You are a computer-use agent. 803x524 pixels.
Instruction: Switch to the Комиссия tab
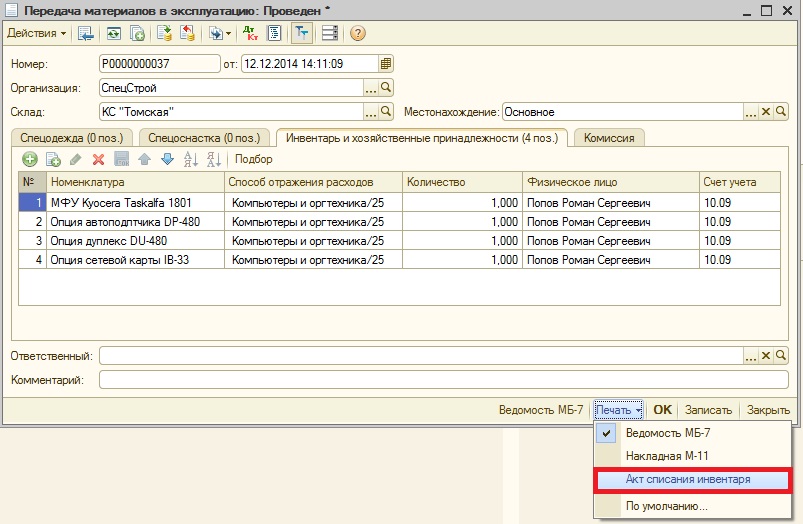pyautogui.click(x=609, y=138)
